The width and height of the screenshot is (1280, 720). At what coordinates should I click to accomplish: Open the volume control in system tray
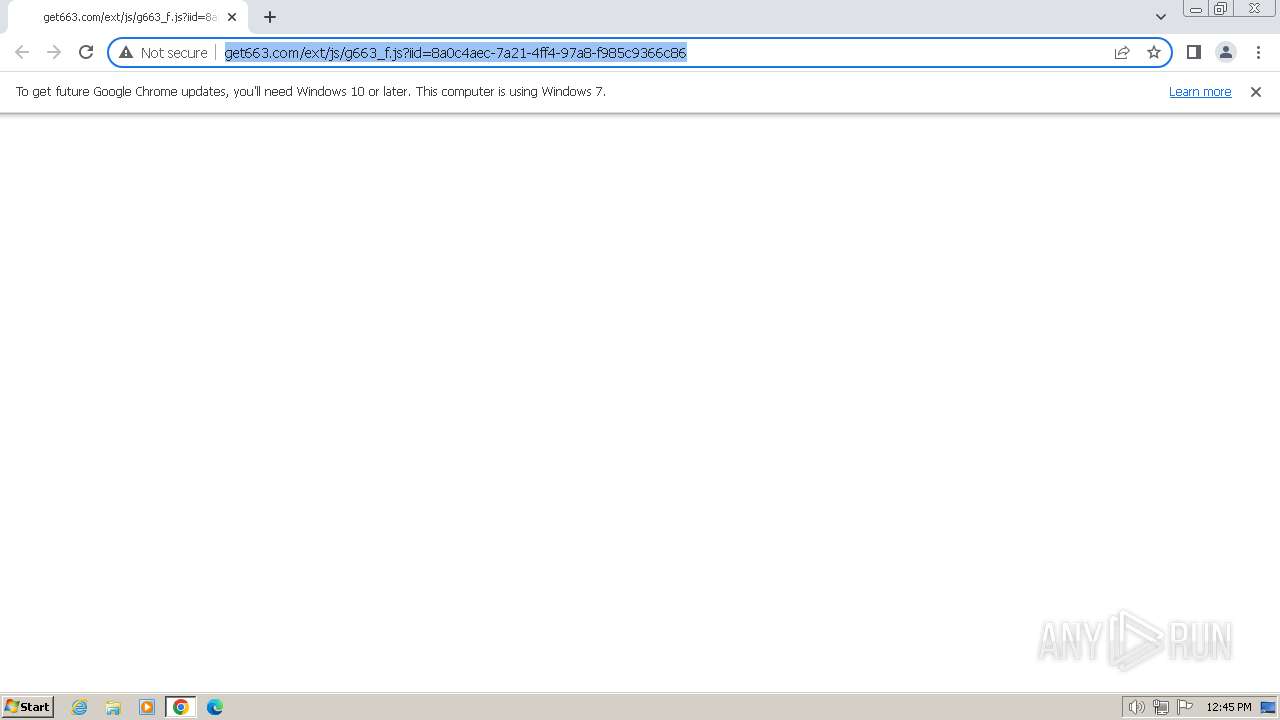point(1136,707)
